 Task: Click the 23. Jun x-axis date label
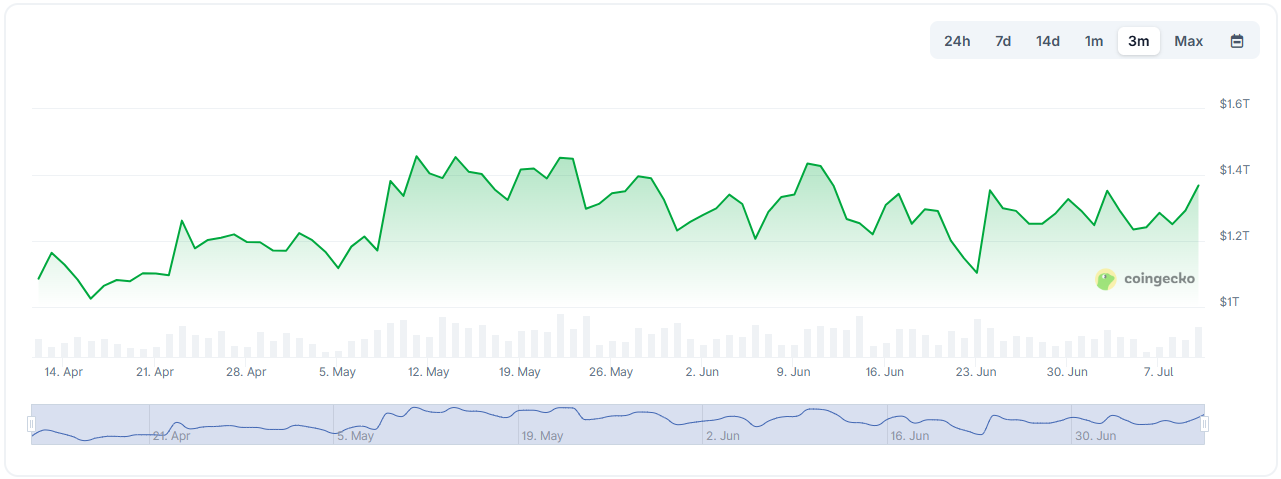pos(976,372)
